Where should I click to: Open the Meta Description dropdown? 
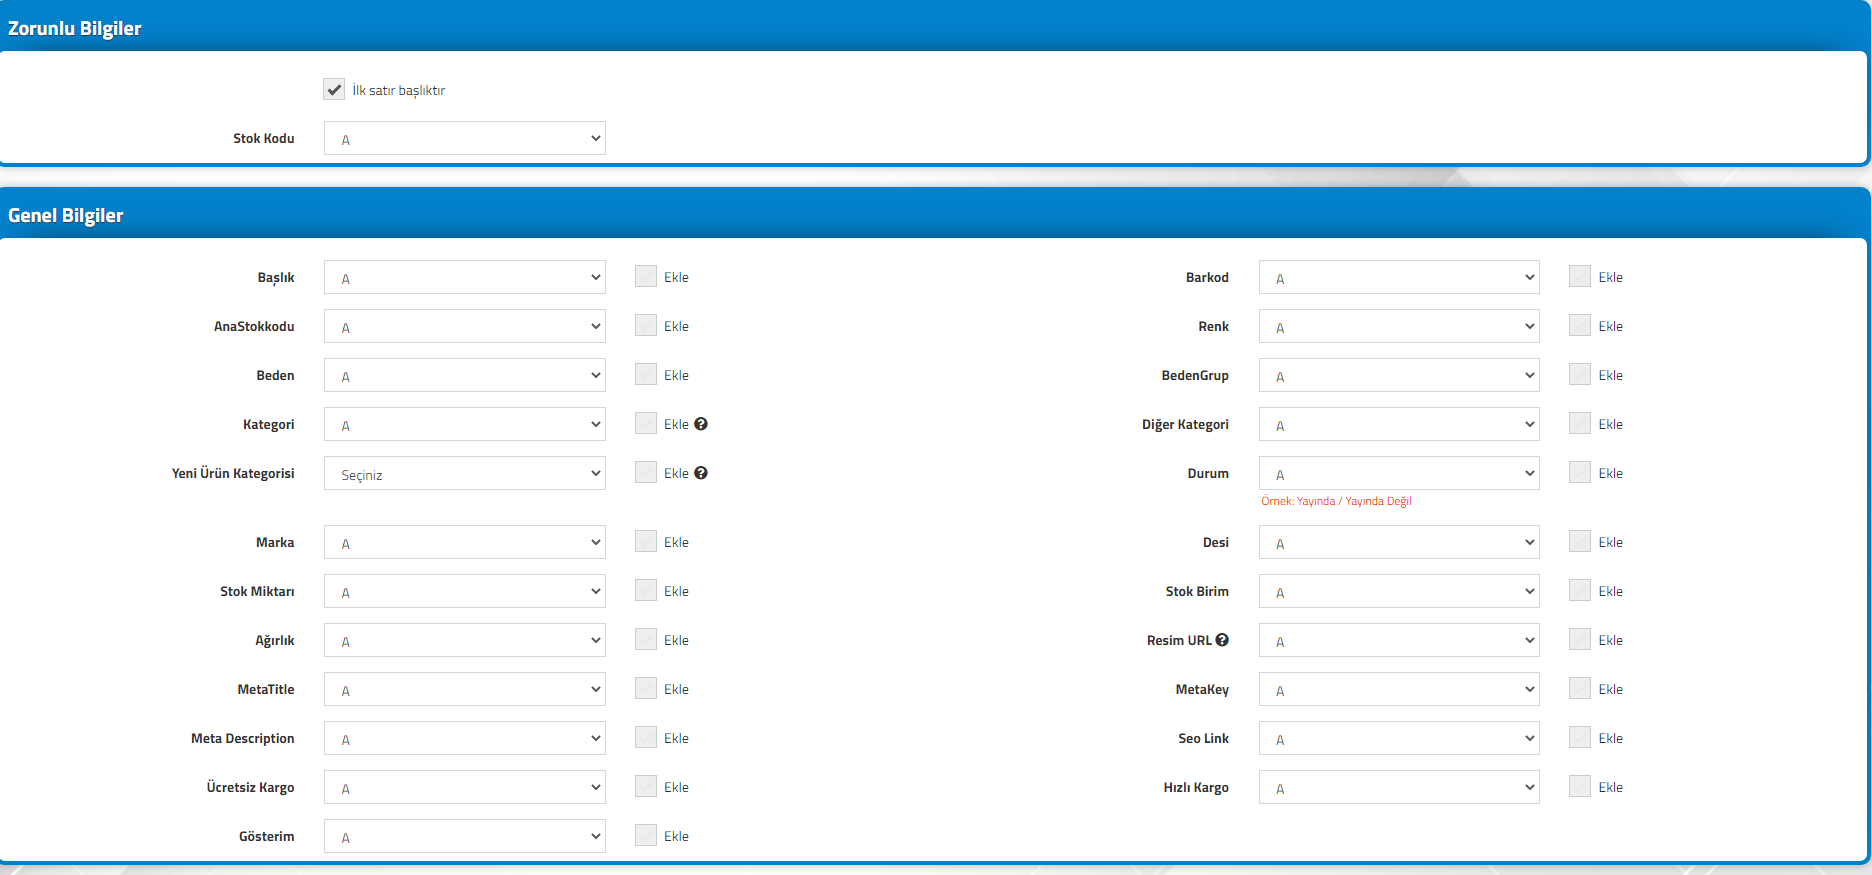pos(465,738)
